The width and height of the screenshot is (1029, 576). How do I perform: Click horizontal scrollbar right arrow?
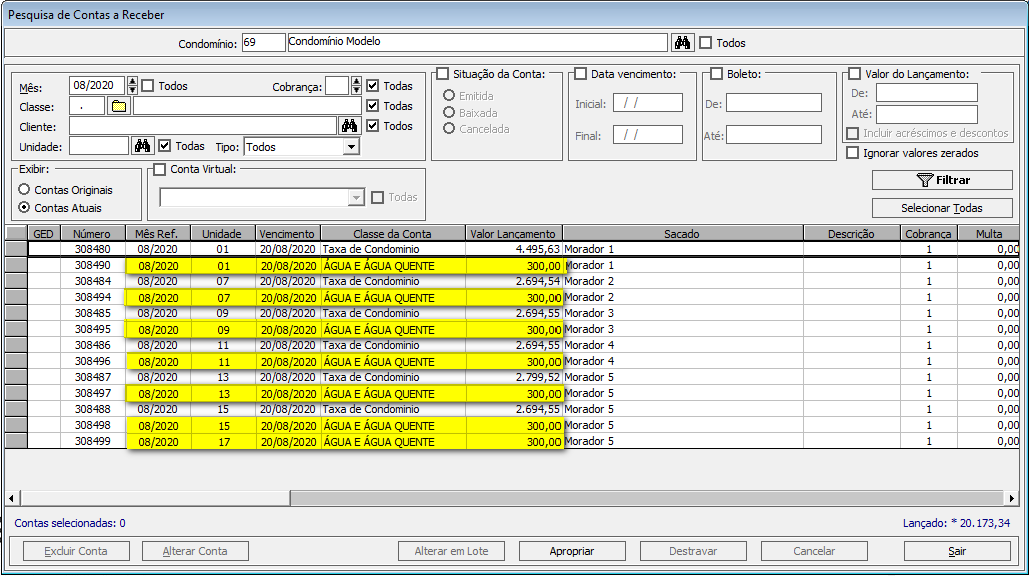[x=1011, y=499]
